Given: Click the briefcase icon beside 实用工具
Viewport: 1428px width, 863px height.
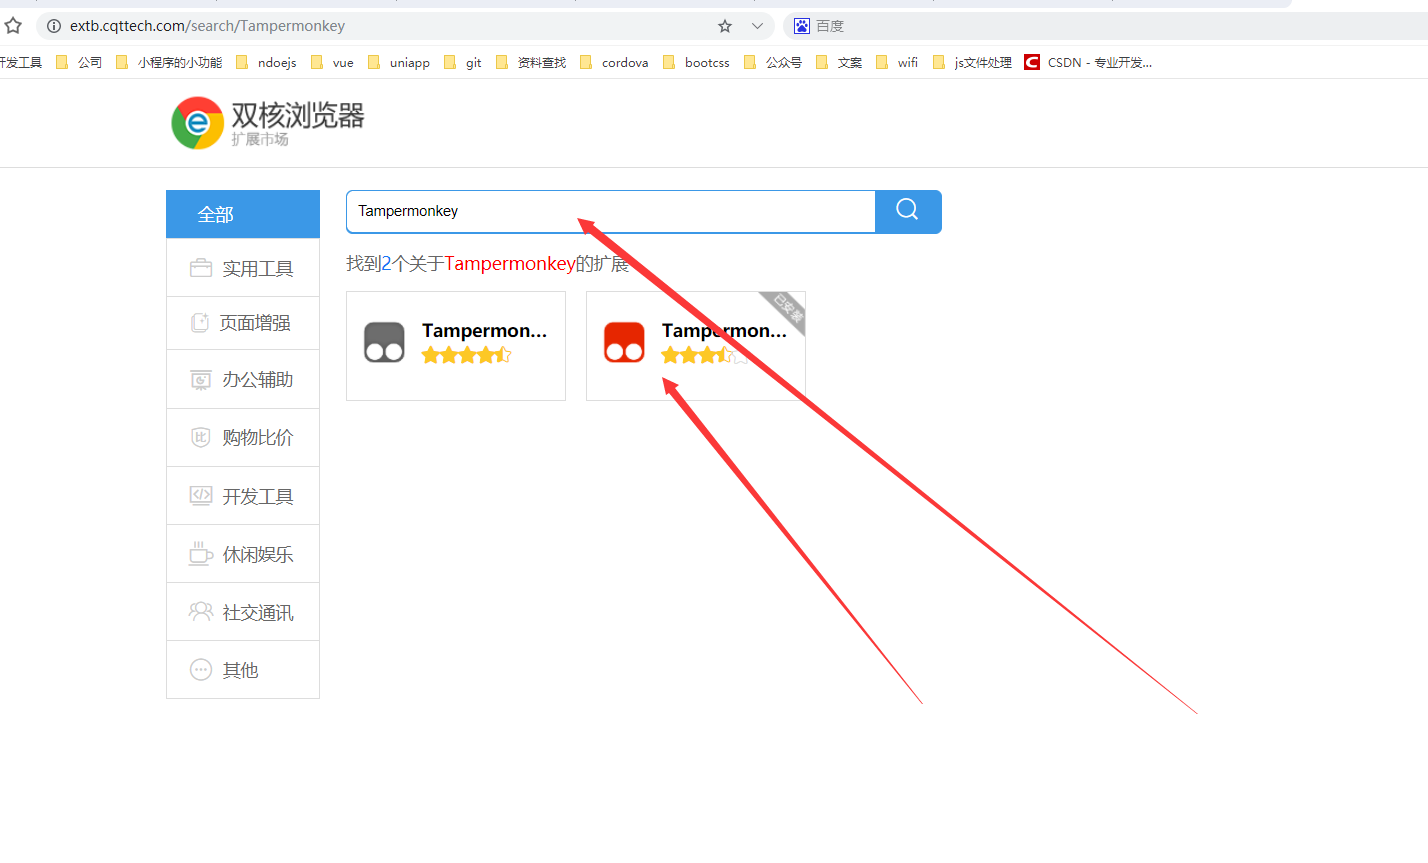Looking at the screenshot, I should (x=201, y=268).
